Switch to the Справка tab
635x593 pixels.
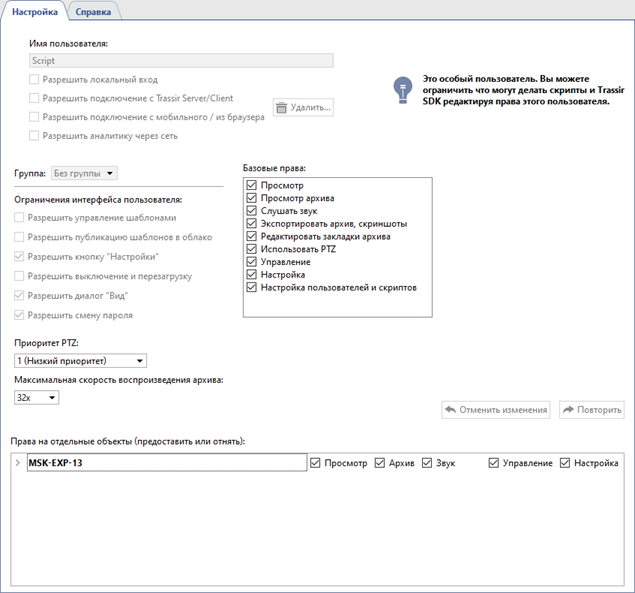(93, 10)
